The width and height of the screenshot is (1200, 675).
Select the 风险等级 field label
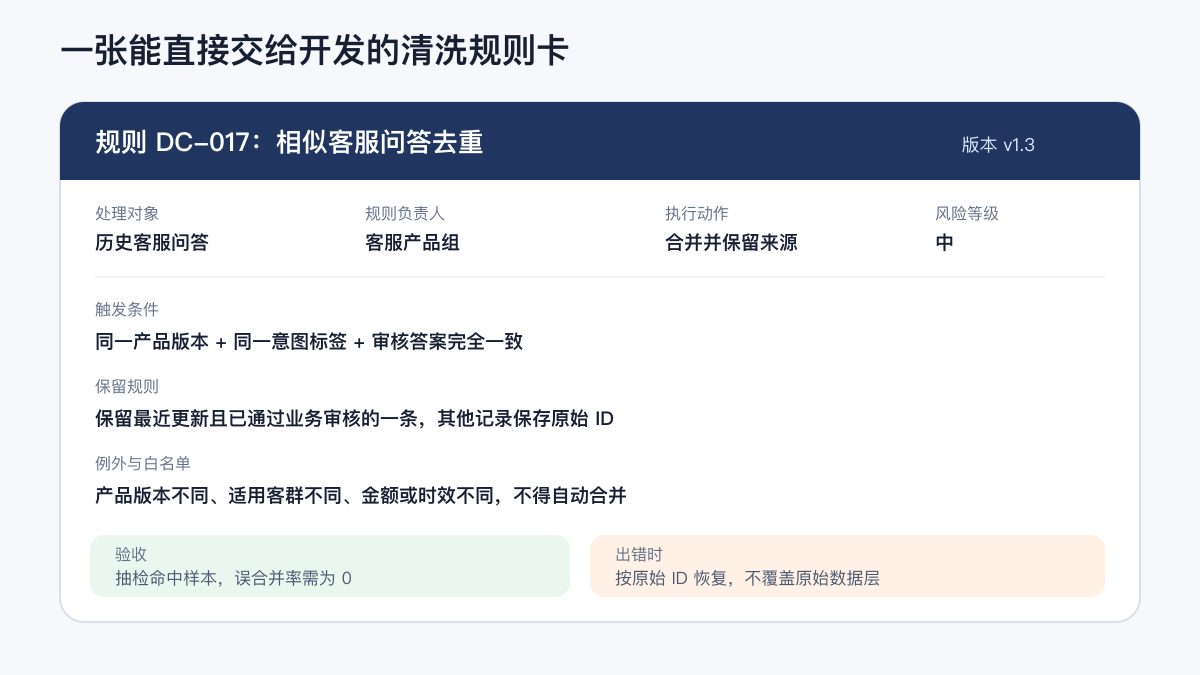[x=967, y=214]
